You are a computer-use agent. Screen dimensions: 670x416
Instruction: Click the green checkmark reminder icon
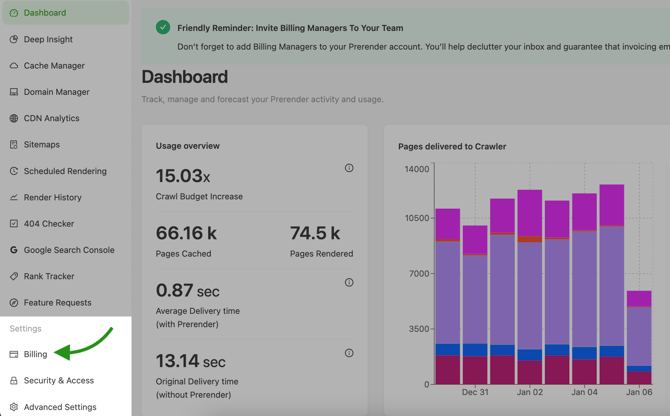tap(163, 27)
